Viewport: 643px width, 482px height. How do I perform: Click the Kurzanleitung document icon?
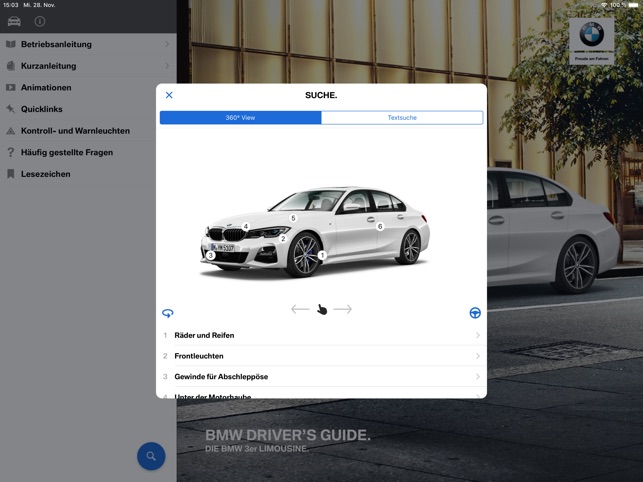pyautogui.click(x=11, y=66)
